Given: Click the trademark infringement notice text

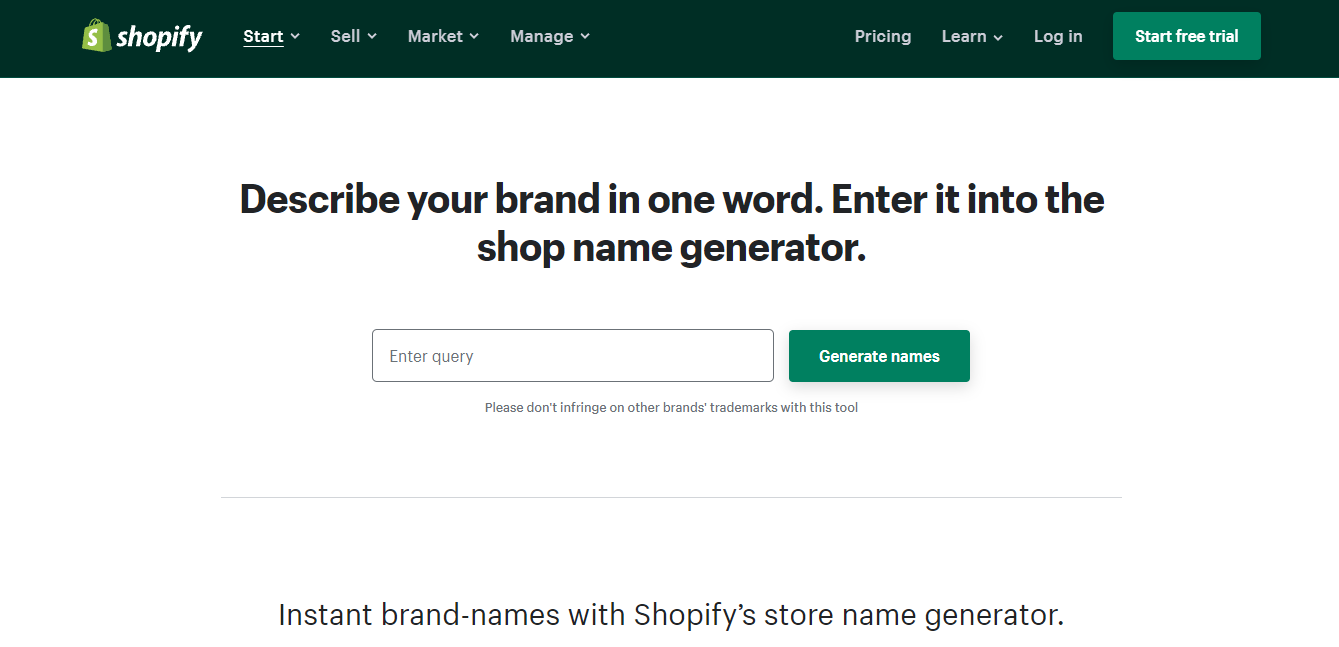Looking at the screenshot, I should (671, 408).
